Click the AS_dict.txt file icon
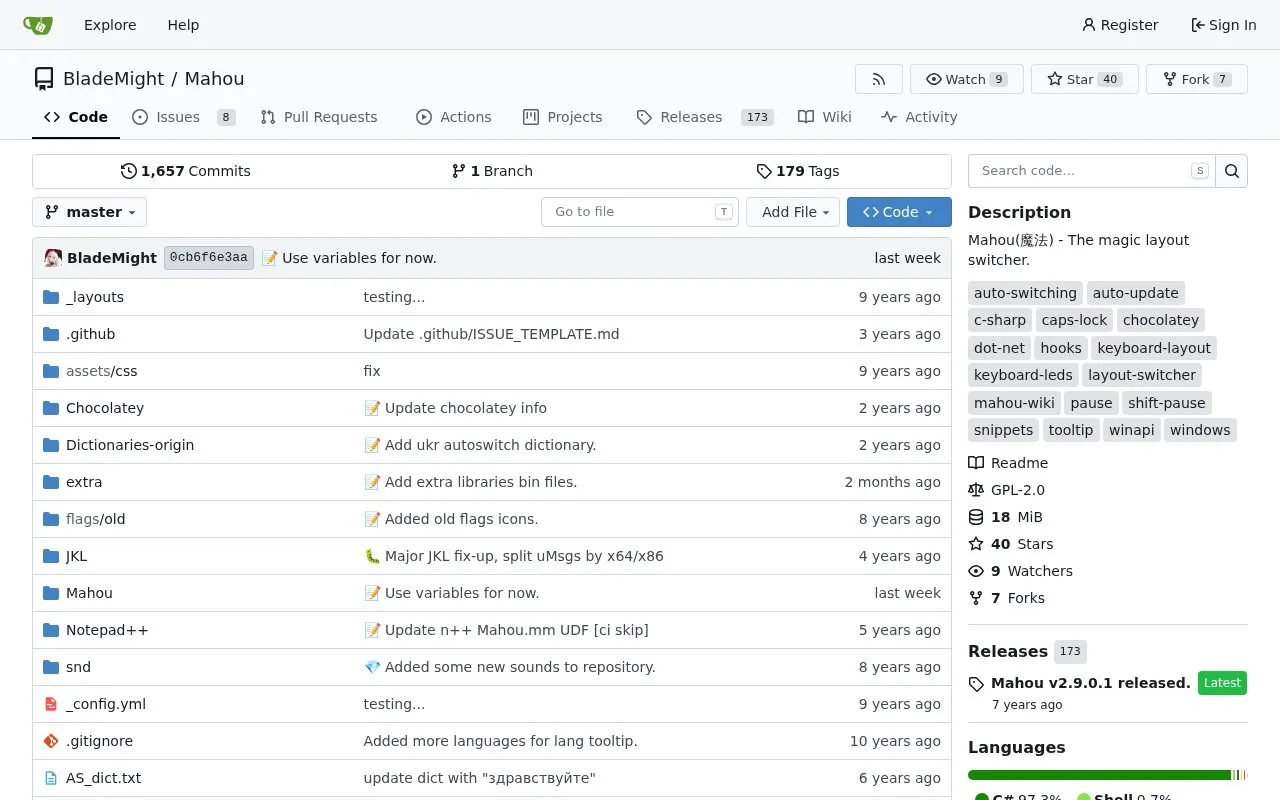Screen dimensions: 1280x800 [51, 778]
